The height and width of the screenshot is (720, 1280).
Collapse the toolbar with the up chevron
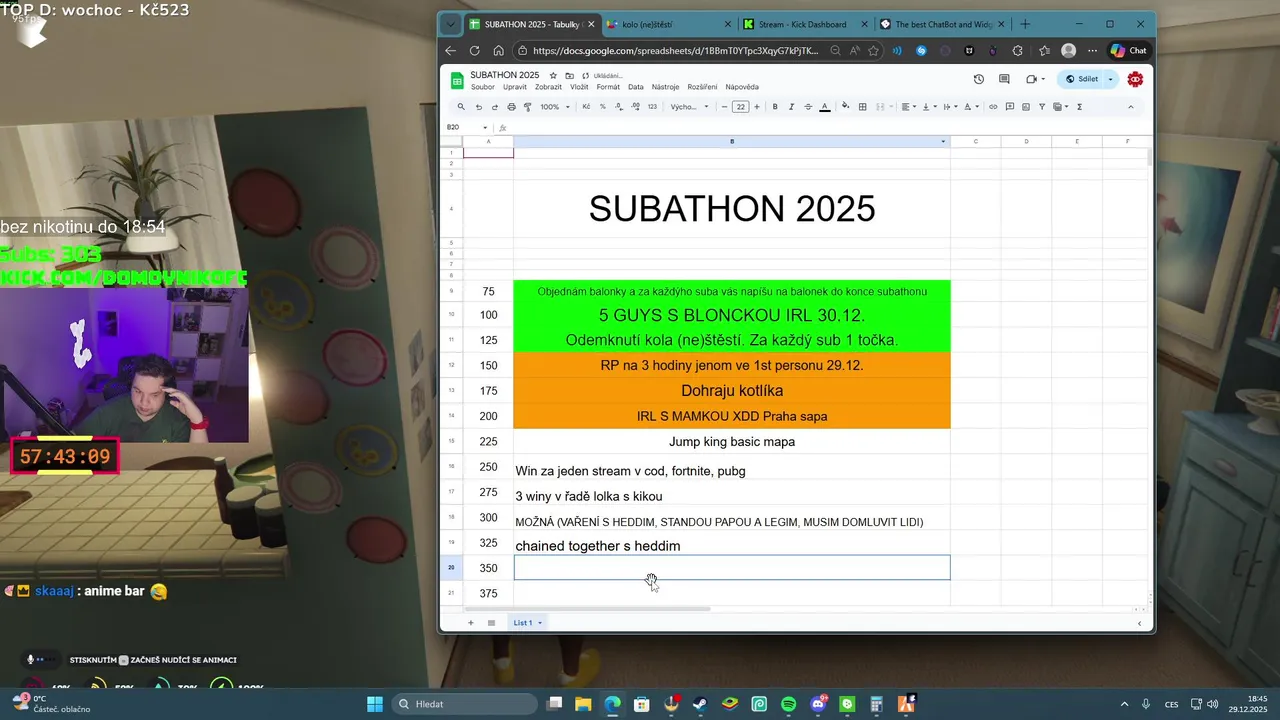tap(1131, 107)
